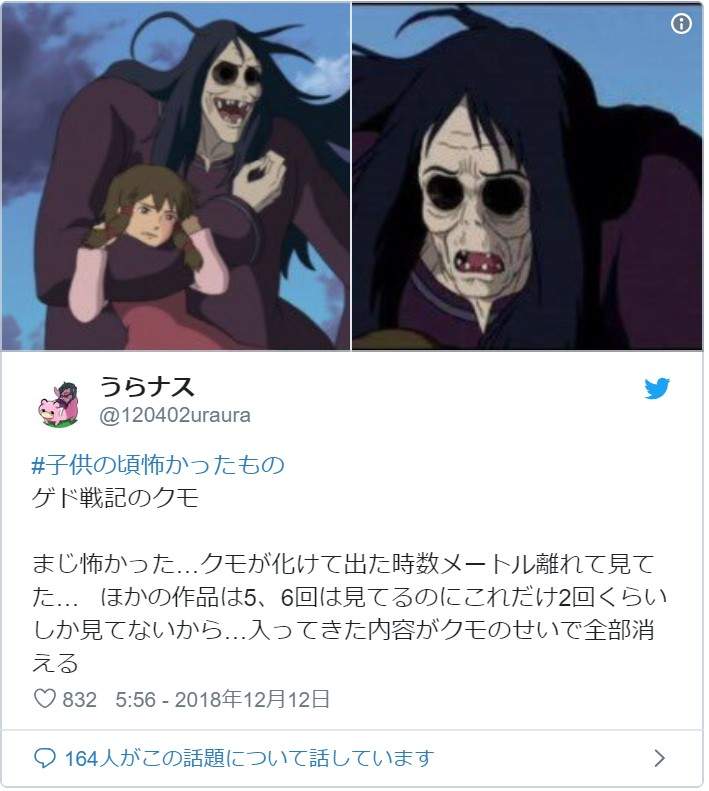709x791 pixels.
Task: Click the tweet line containing 5、6回は見てるのに
Action: (349, 597)
